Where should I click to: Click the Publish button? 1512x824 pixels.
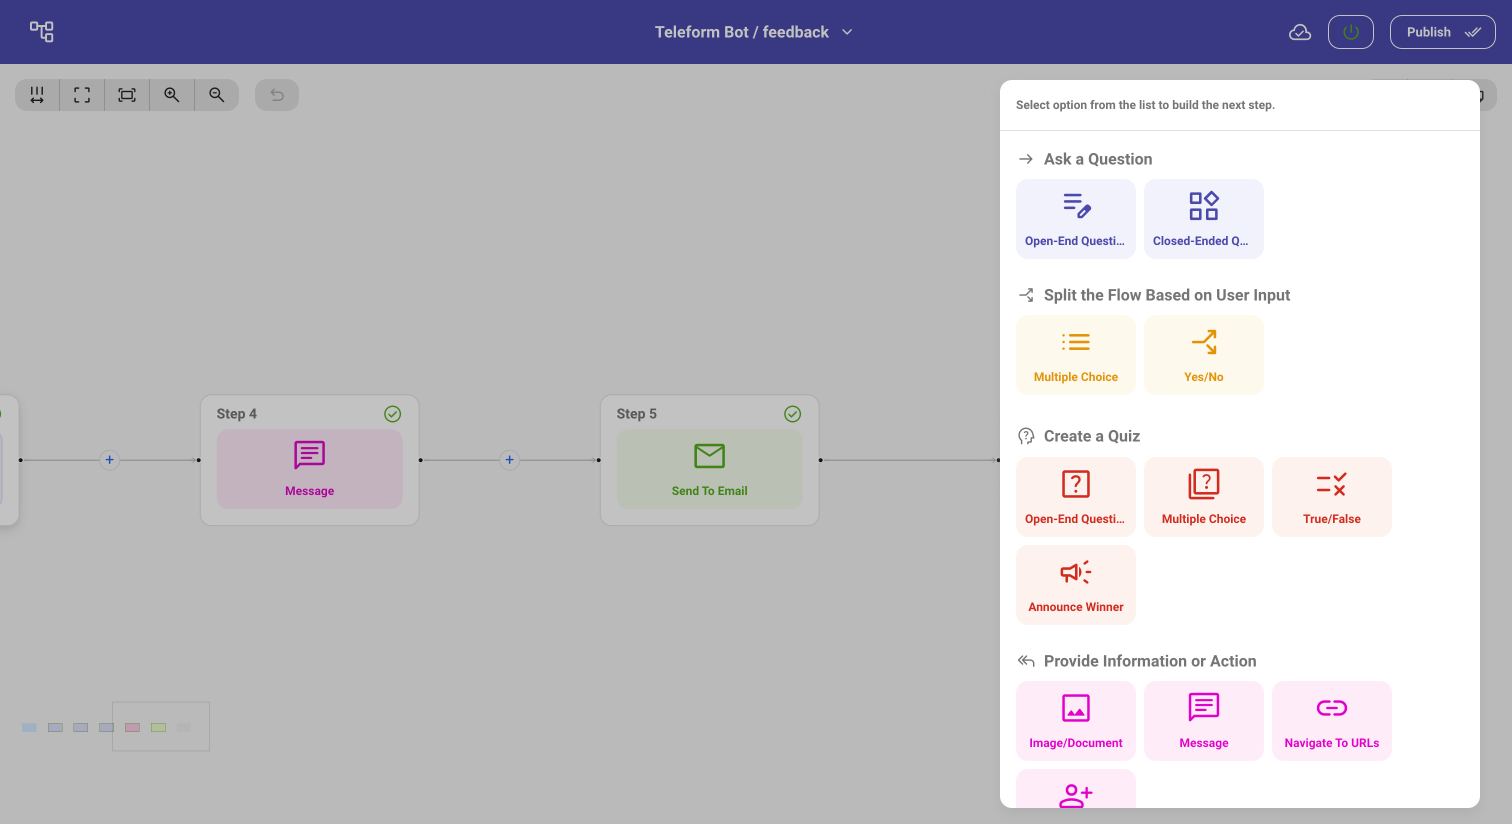[1442, 31]
